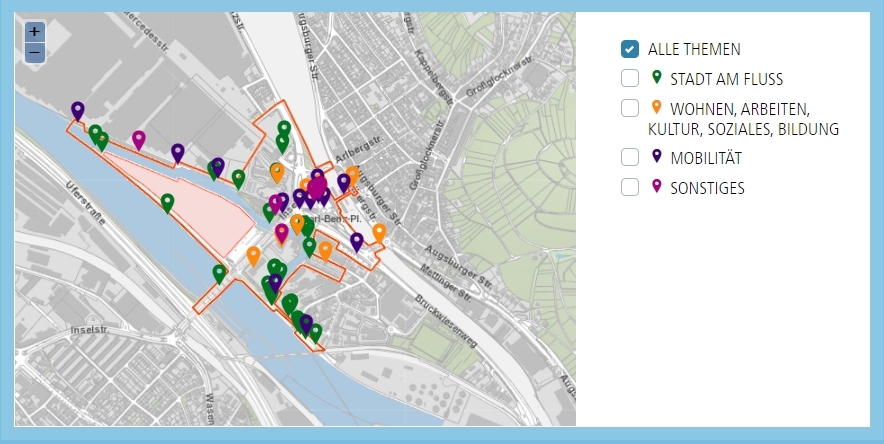
Task: Click the lone green marker on the southwest riverbank
Action: coord(219,273)
